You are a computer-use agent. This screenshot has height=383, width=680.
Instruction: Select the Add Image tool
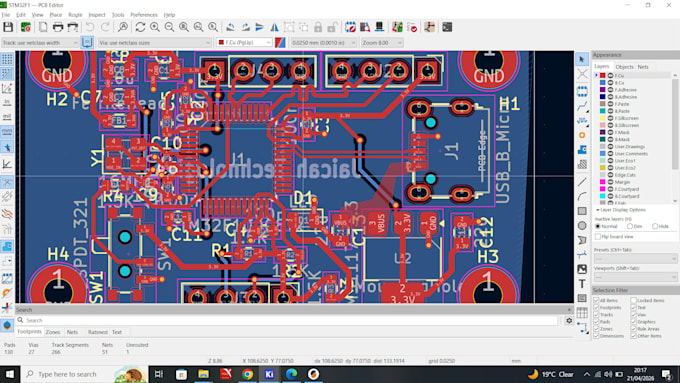click(x=582, y=269)
